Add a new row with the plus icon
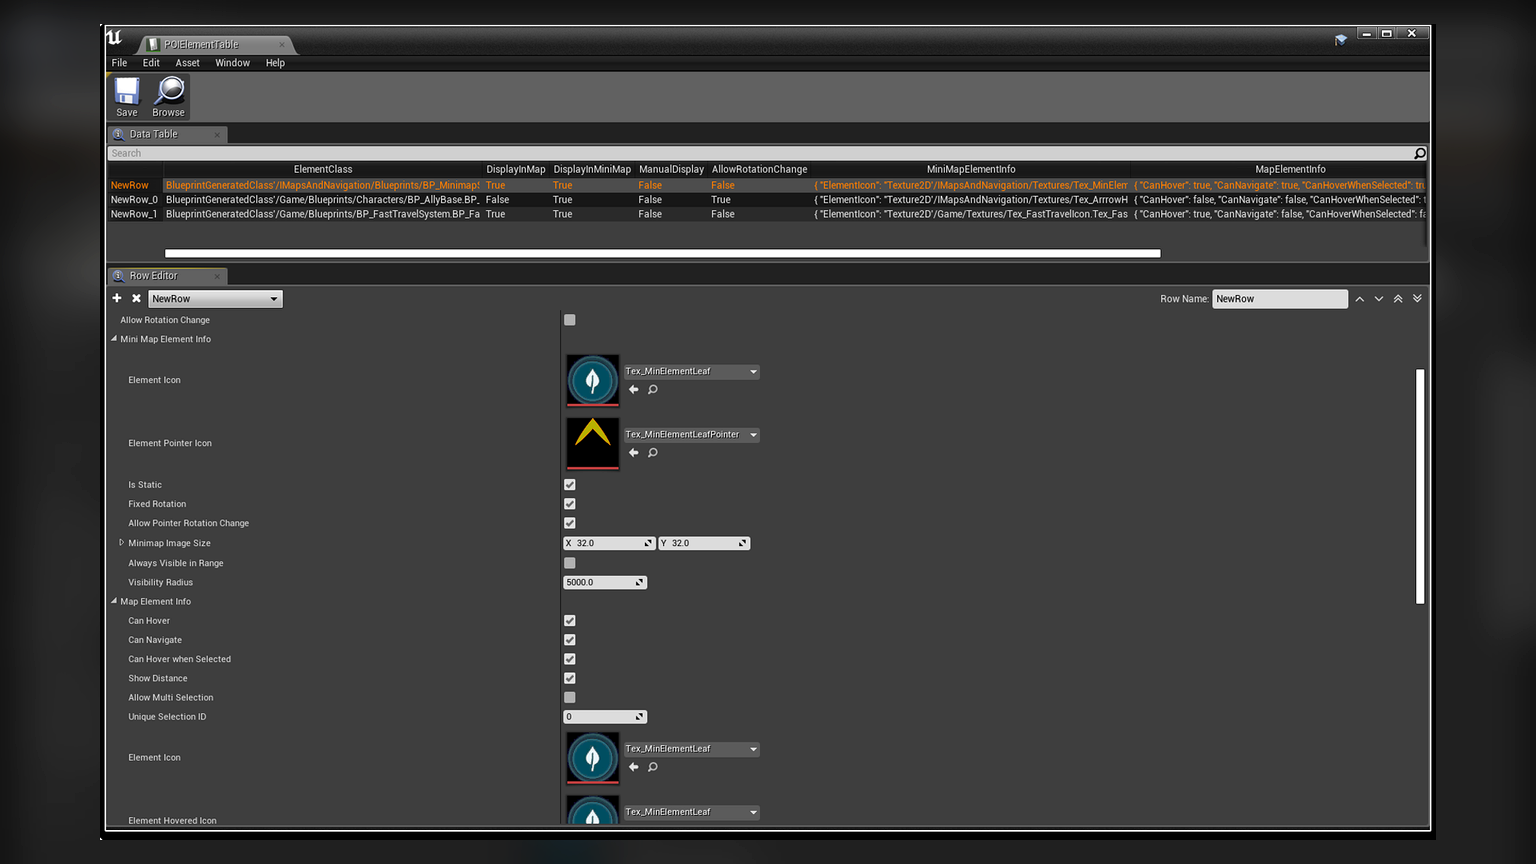 (x=117, y=298)
